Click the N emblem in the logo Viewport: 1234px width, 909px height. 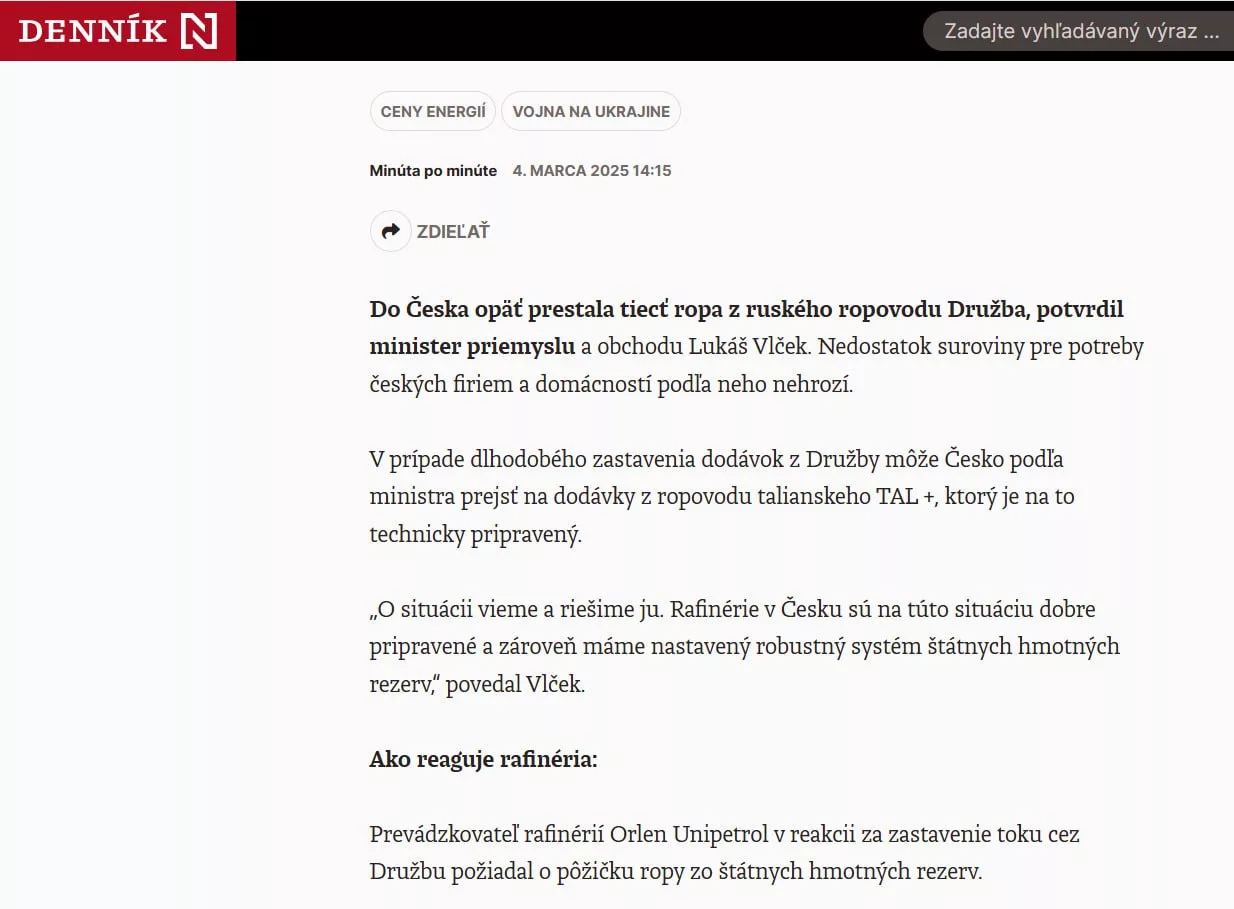pos(198,31)
